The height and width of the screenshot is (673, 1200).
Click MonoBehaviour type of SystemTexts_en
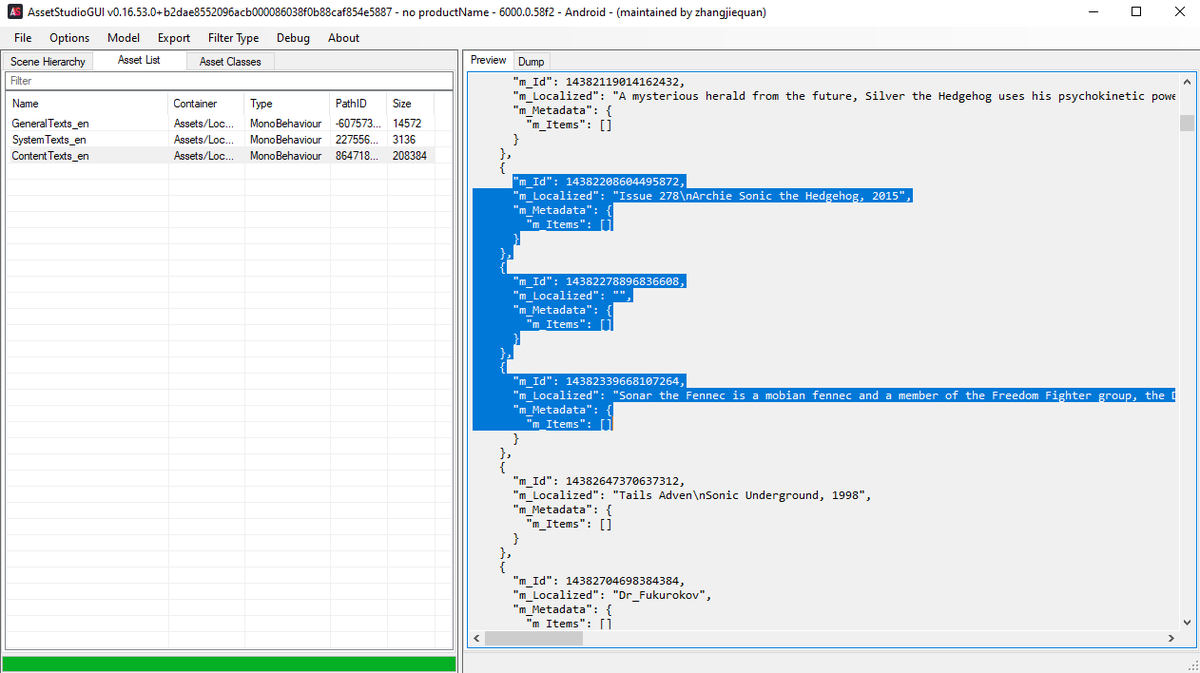(286, 139)
